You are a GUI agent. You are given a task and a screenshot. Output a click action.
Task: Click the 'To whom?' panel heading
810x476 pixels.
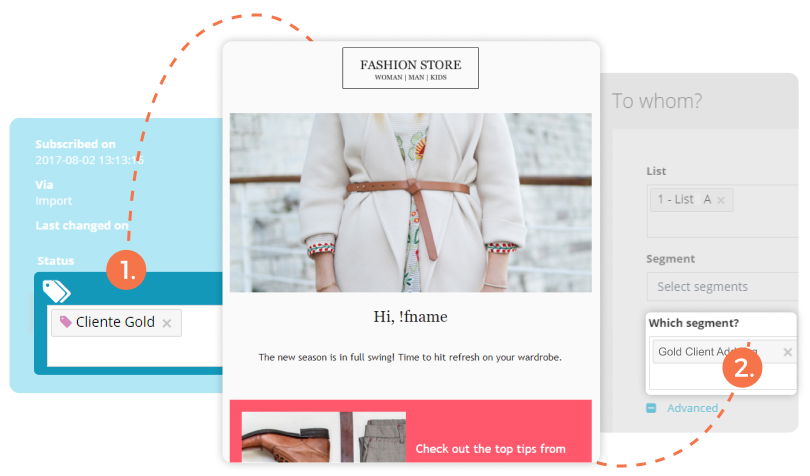click(657, 101)
